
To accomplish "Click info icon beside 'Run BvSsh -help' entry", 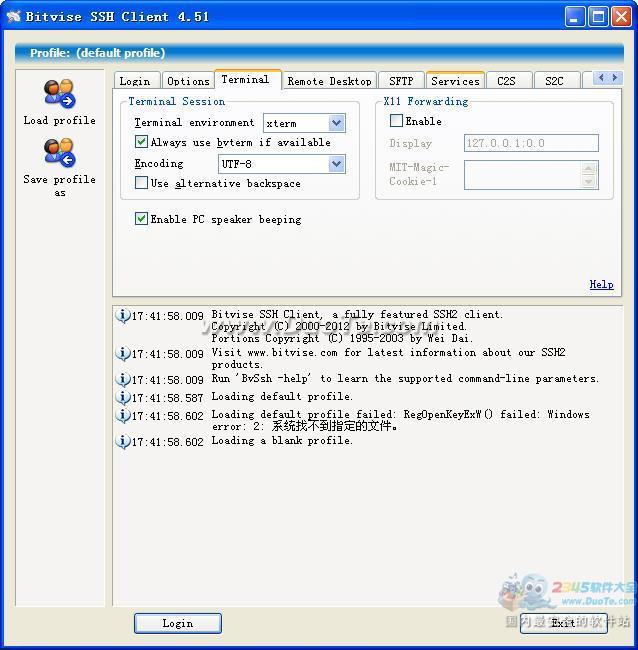I will (x=122, y=379).
